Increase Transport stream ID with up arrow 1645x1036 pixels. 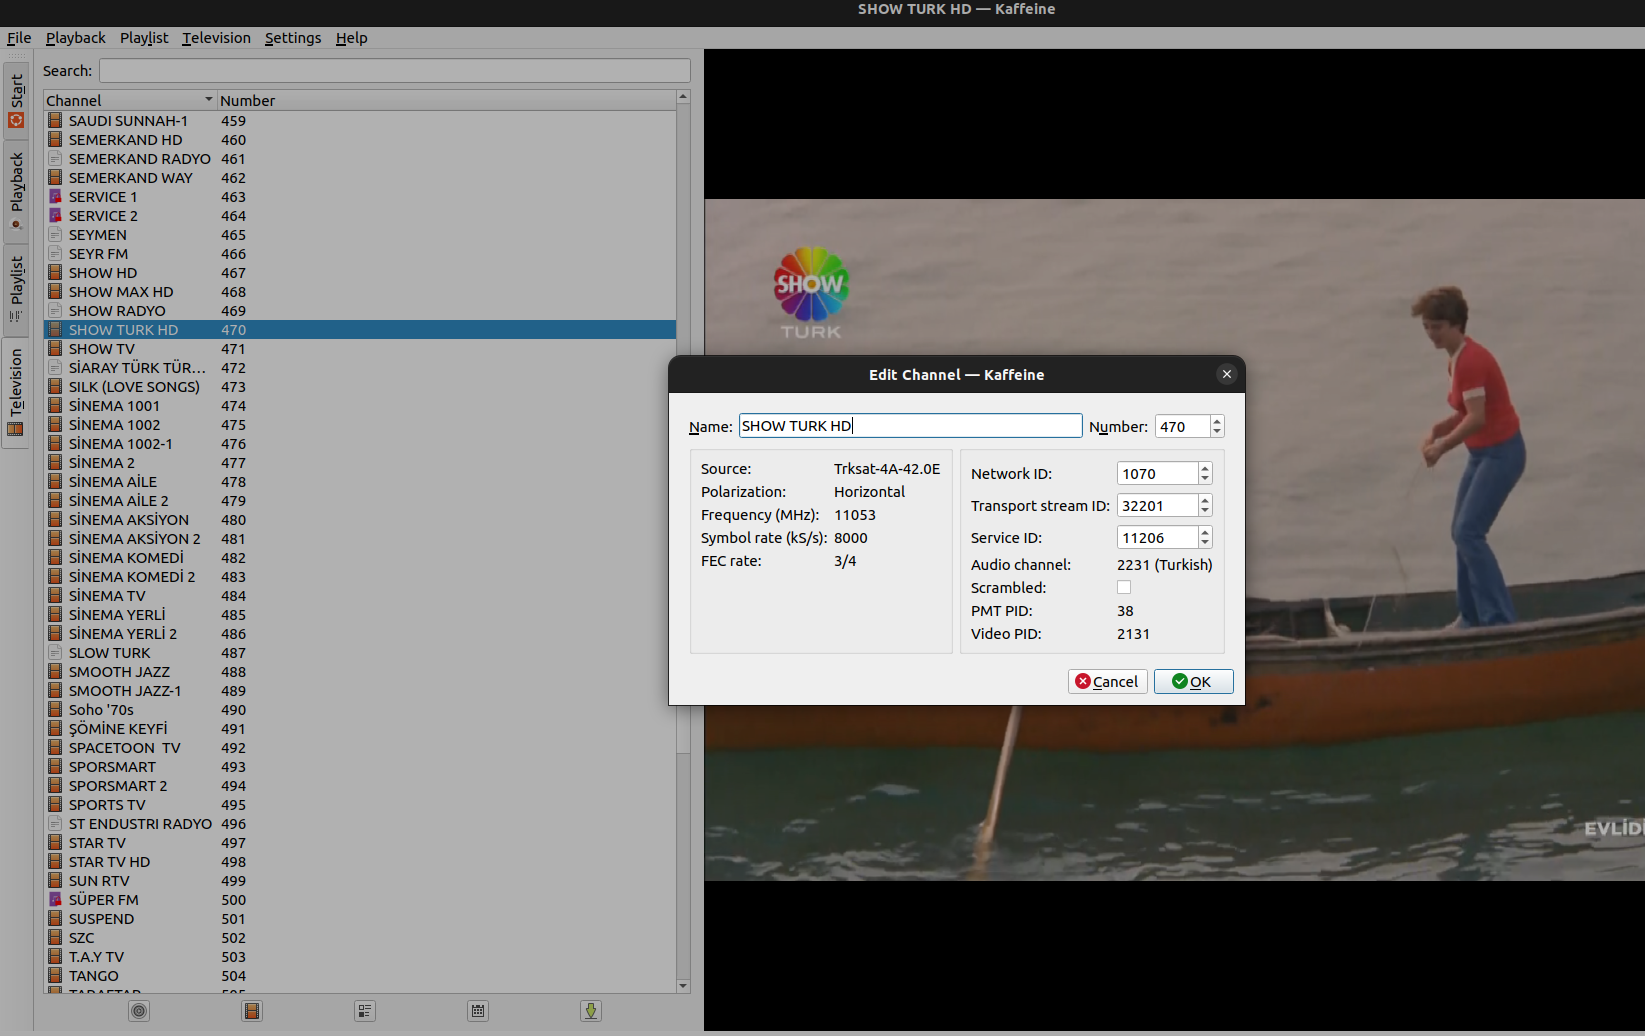[x=1205, y=500]
